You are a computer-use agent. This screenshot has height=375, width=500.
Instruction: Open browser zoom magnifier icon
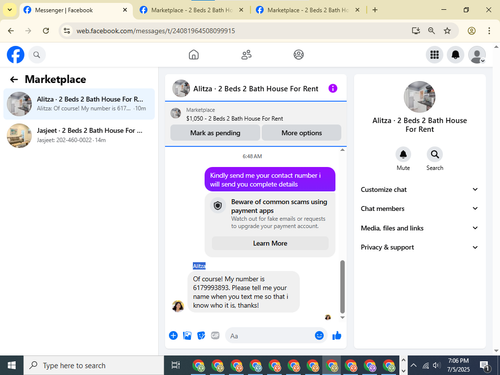pyautogui.click(x=431, y=31)
